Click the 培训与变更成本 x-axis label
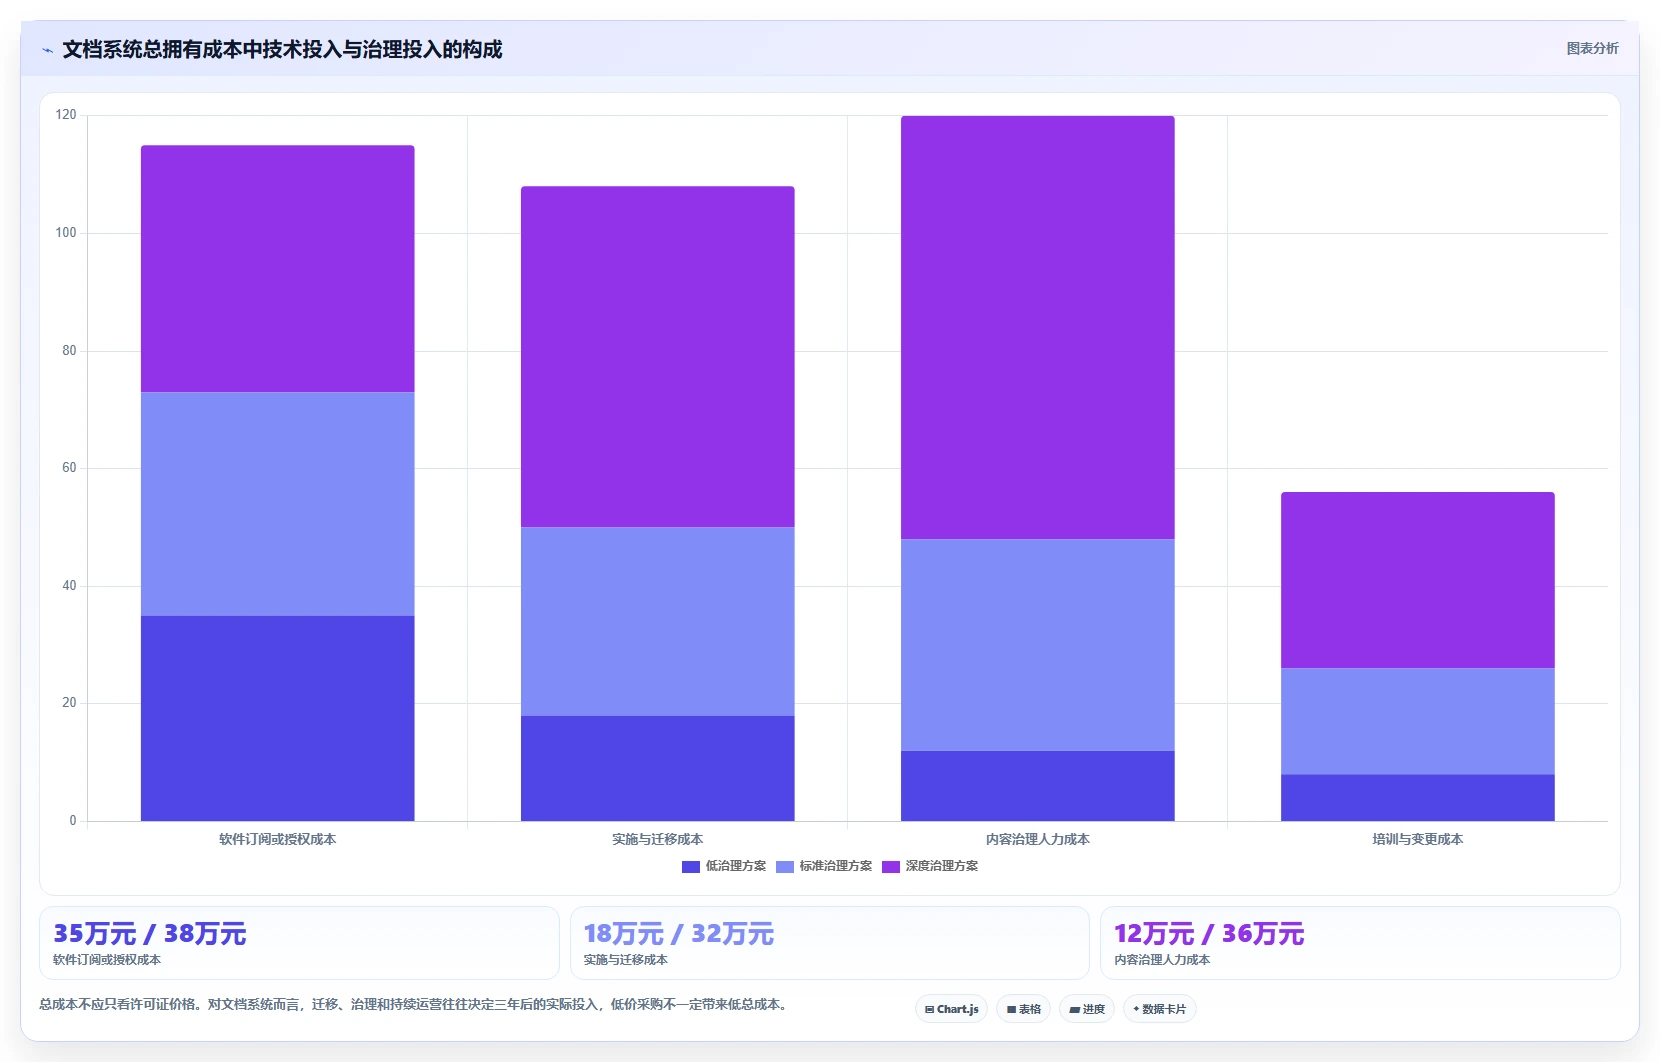The image size is (1660, 1062). click(1417, 839)
